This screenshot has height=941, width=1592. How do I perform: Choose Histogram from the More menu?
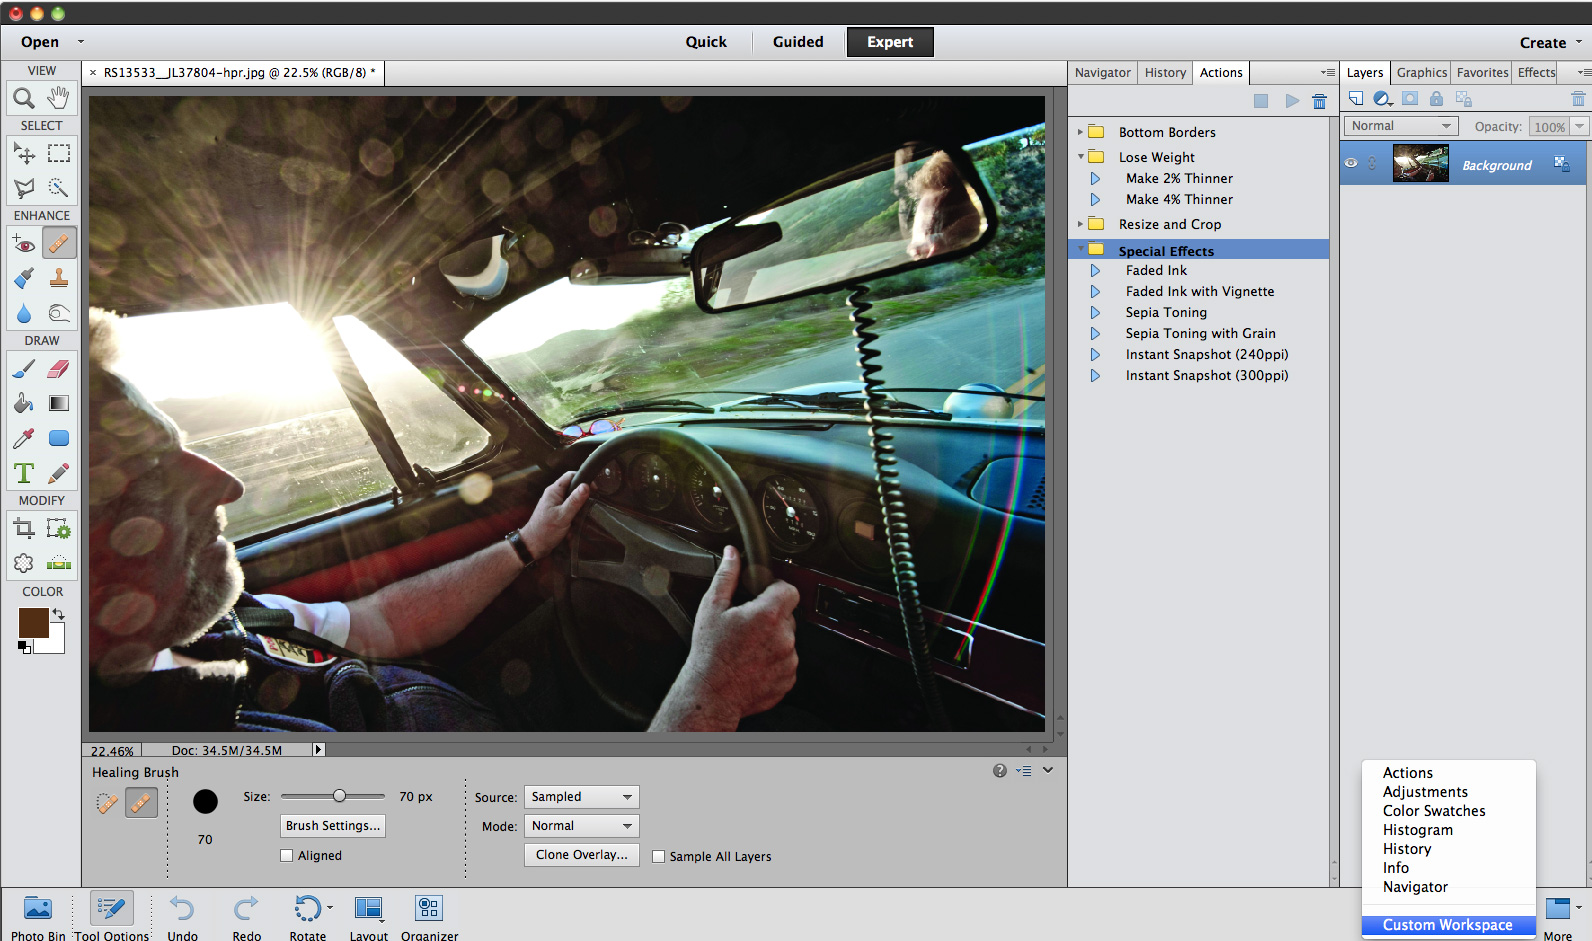[x=1418, y=830]
